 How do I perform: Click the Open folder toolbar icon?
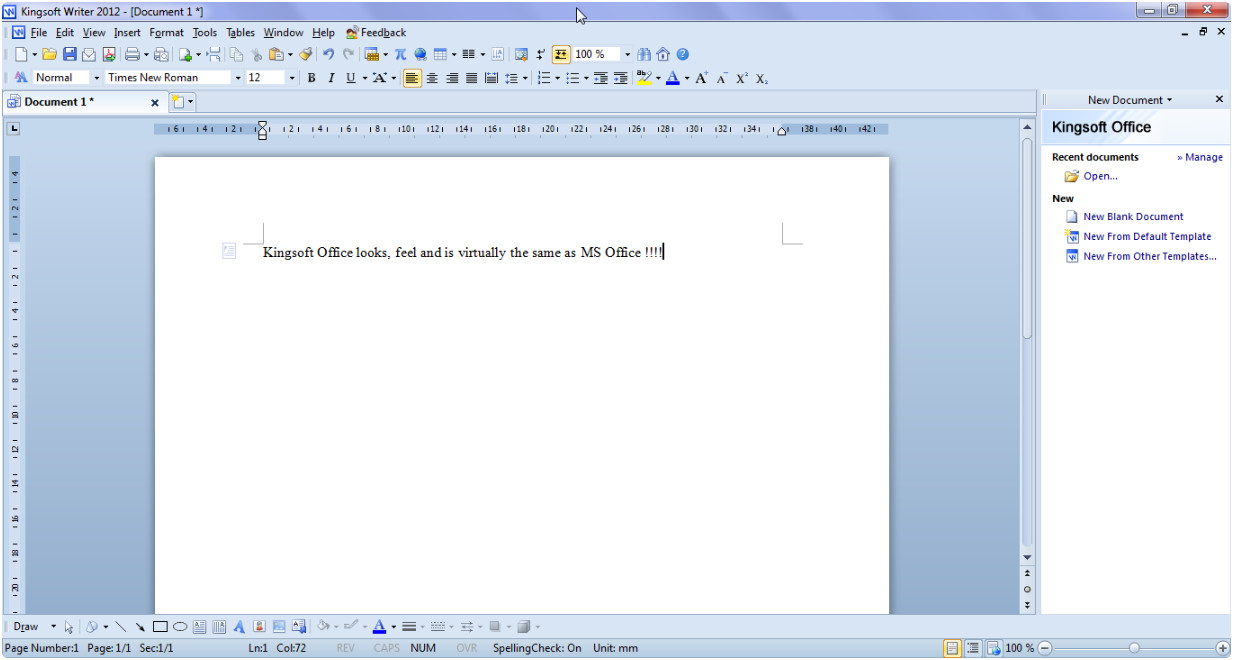coord(48,54)
